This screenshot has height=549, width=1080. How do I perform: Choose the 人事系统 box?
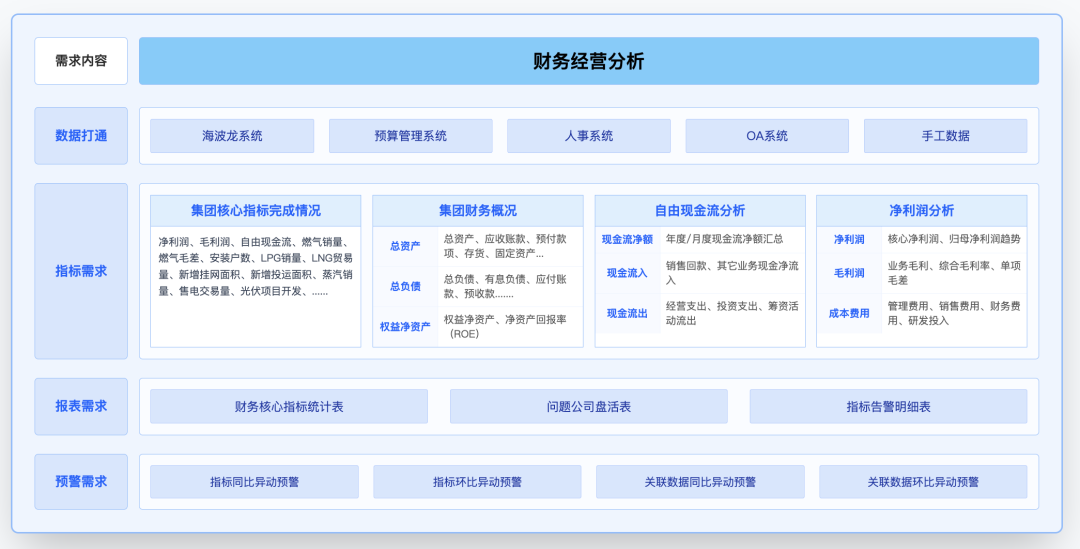coord(588,136)
